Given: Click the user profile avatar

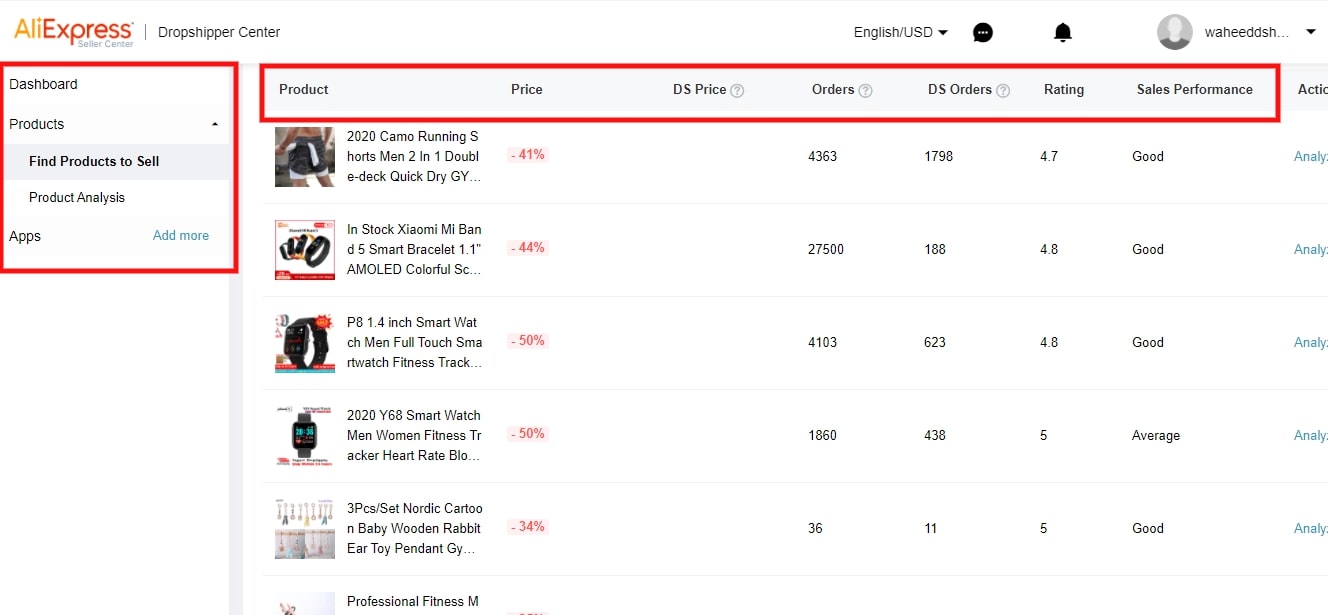Looking at the screenshot, I should pos(1174,32).
